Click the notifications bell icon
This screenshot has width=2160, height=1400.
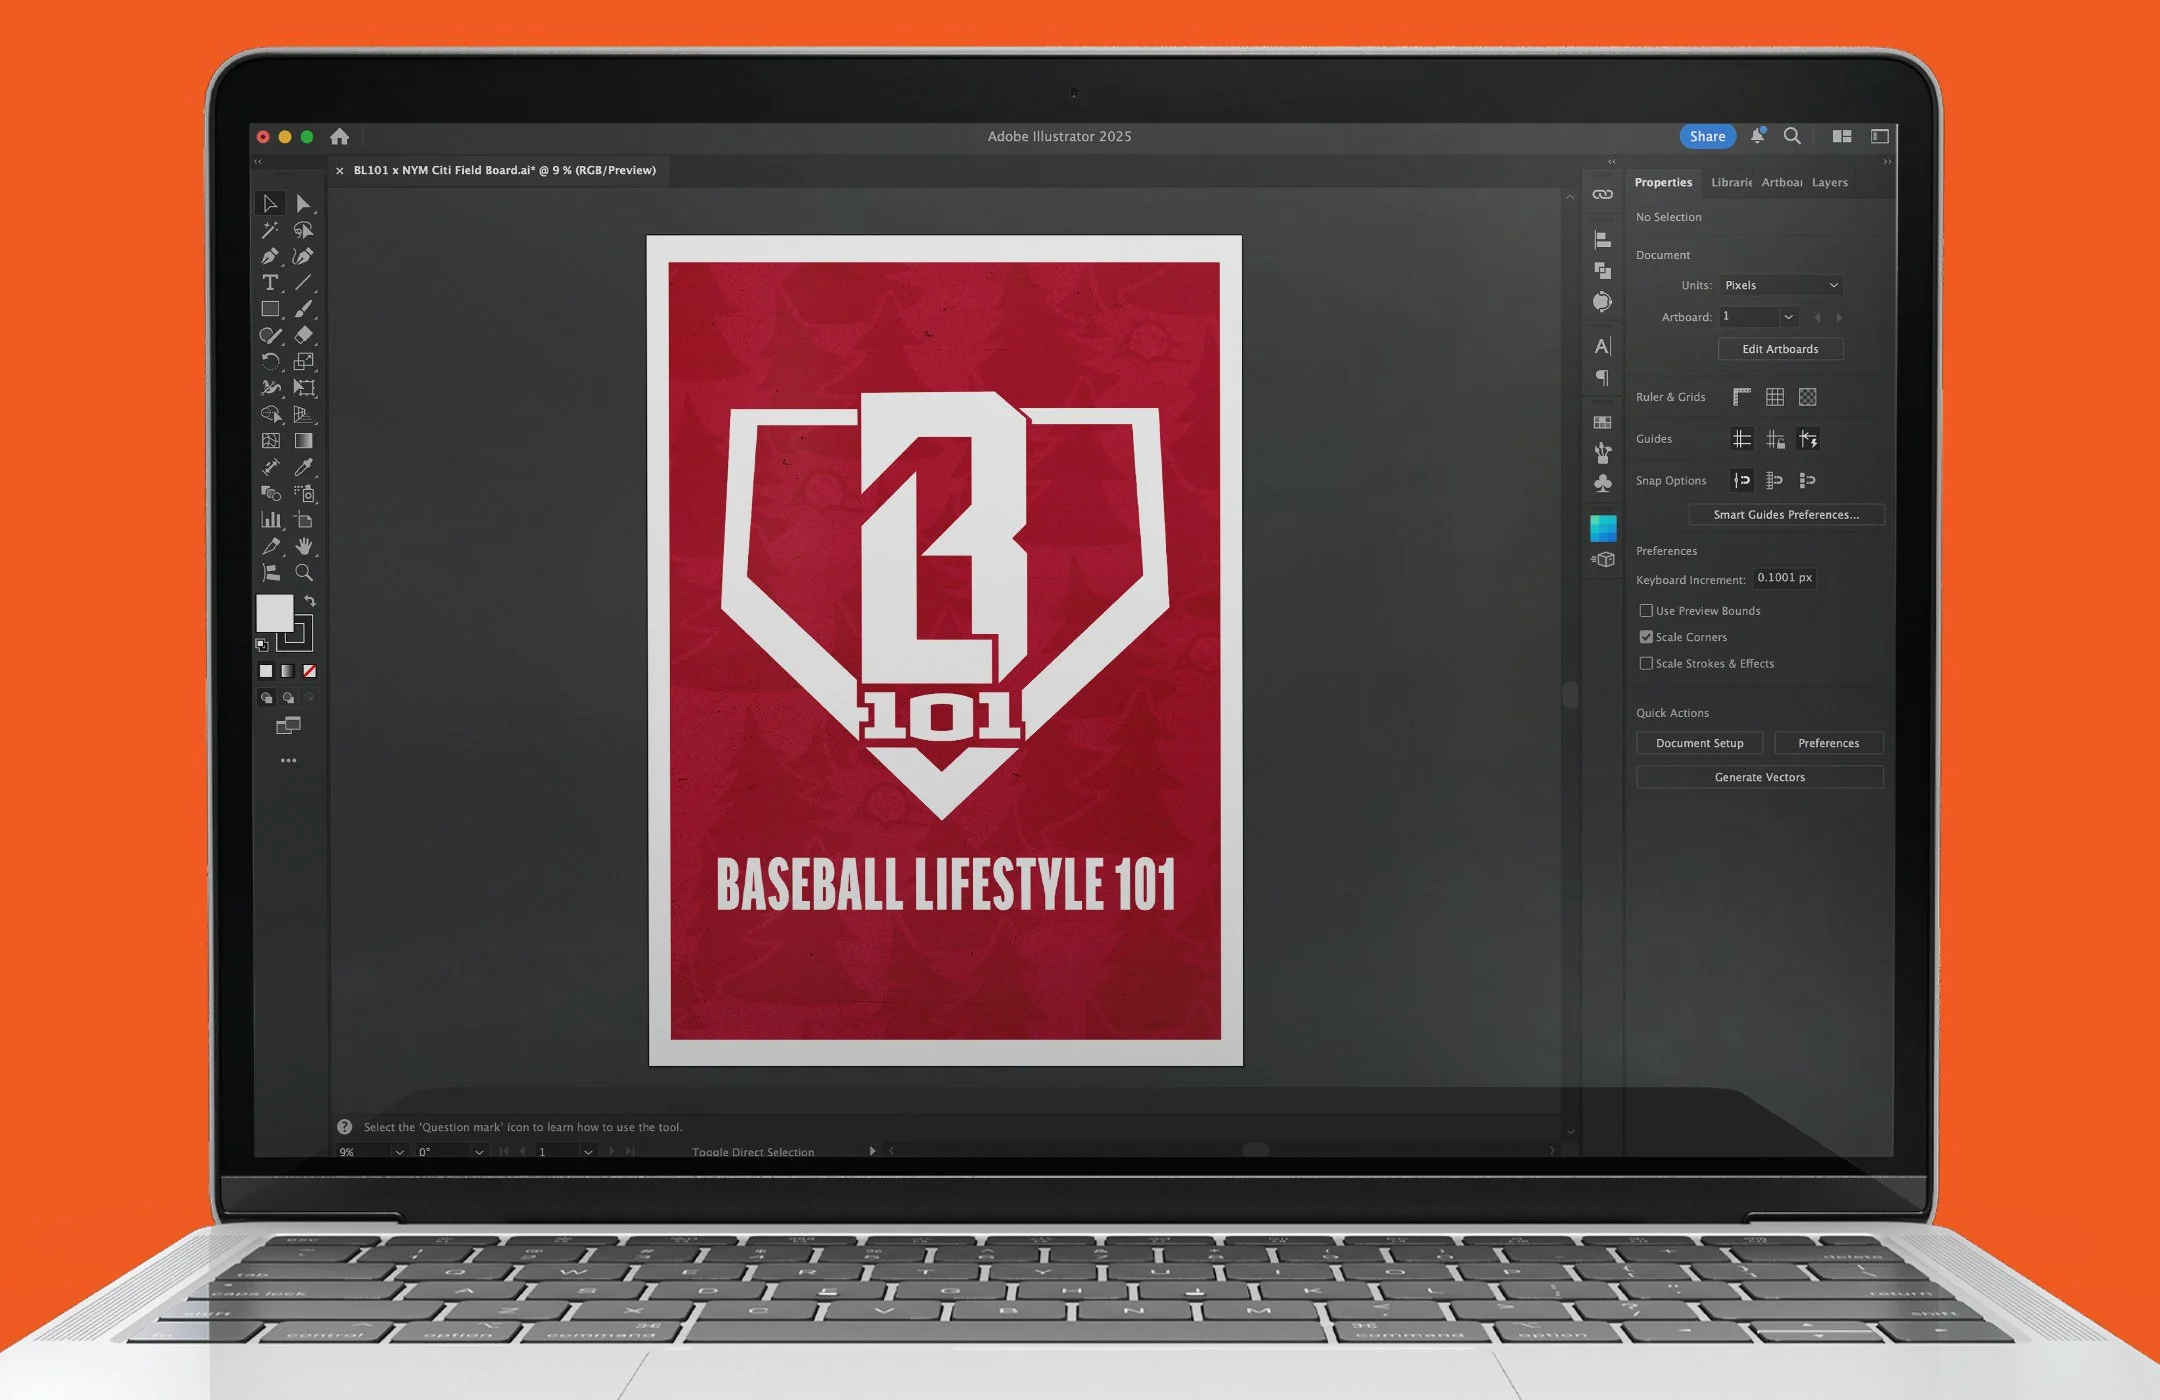pyautogui.click(x=1757, y=136)
